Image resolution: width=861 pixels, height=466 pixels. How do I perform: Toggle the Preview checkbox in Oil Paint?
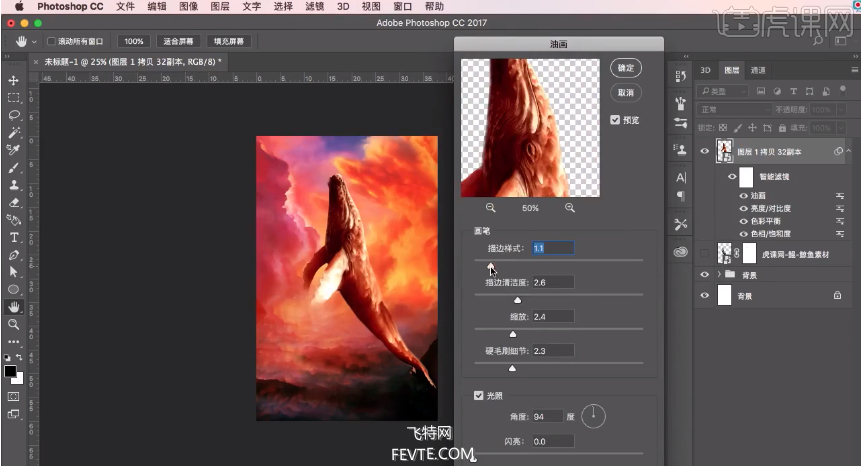point(615,120)
